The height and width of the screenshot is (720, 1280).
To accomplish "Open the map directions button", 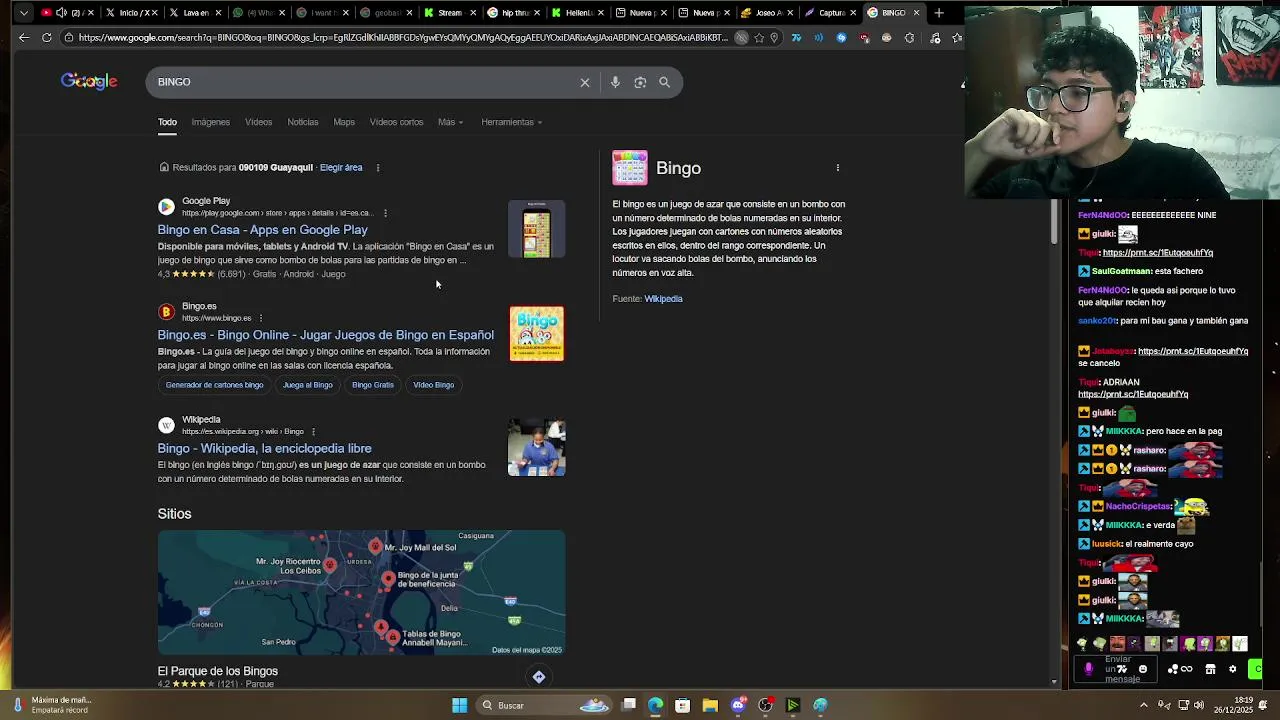I will click(x=539, y=677).
